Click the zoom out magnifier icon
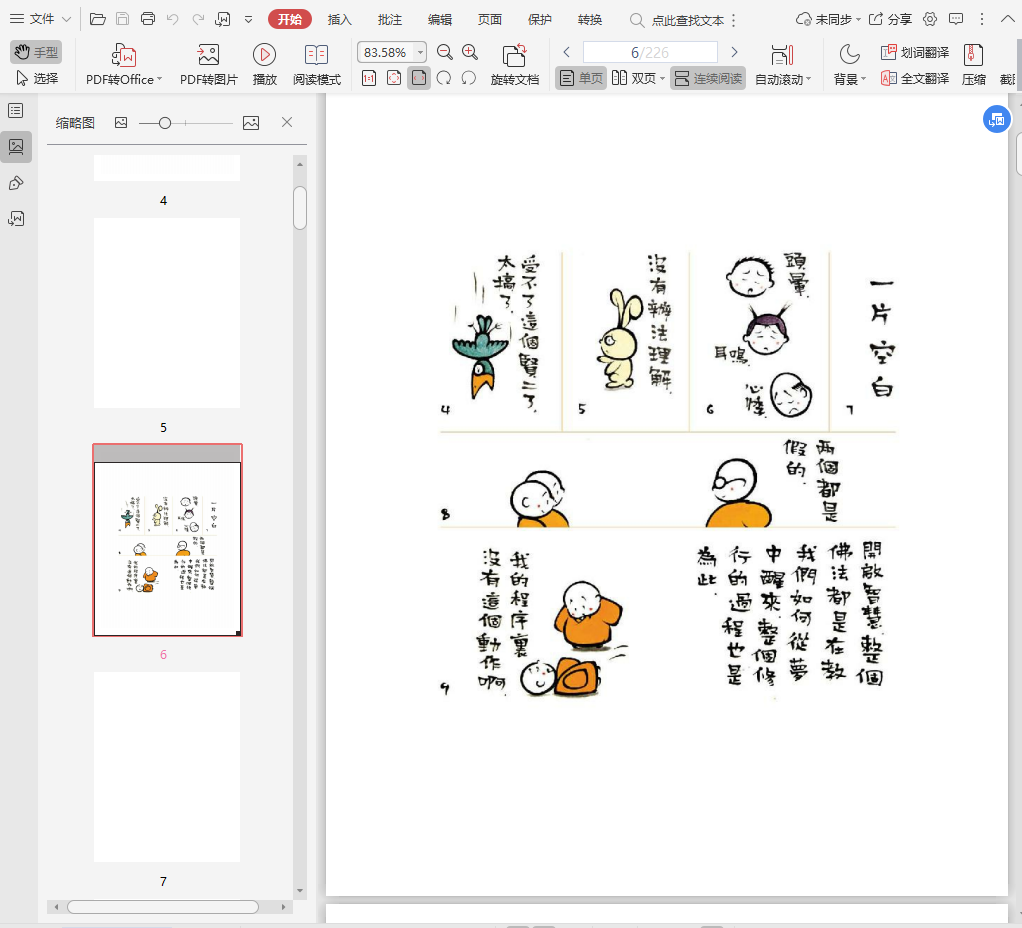 pos(445,53)
